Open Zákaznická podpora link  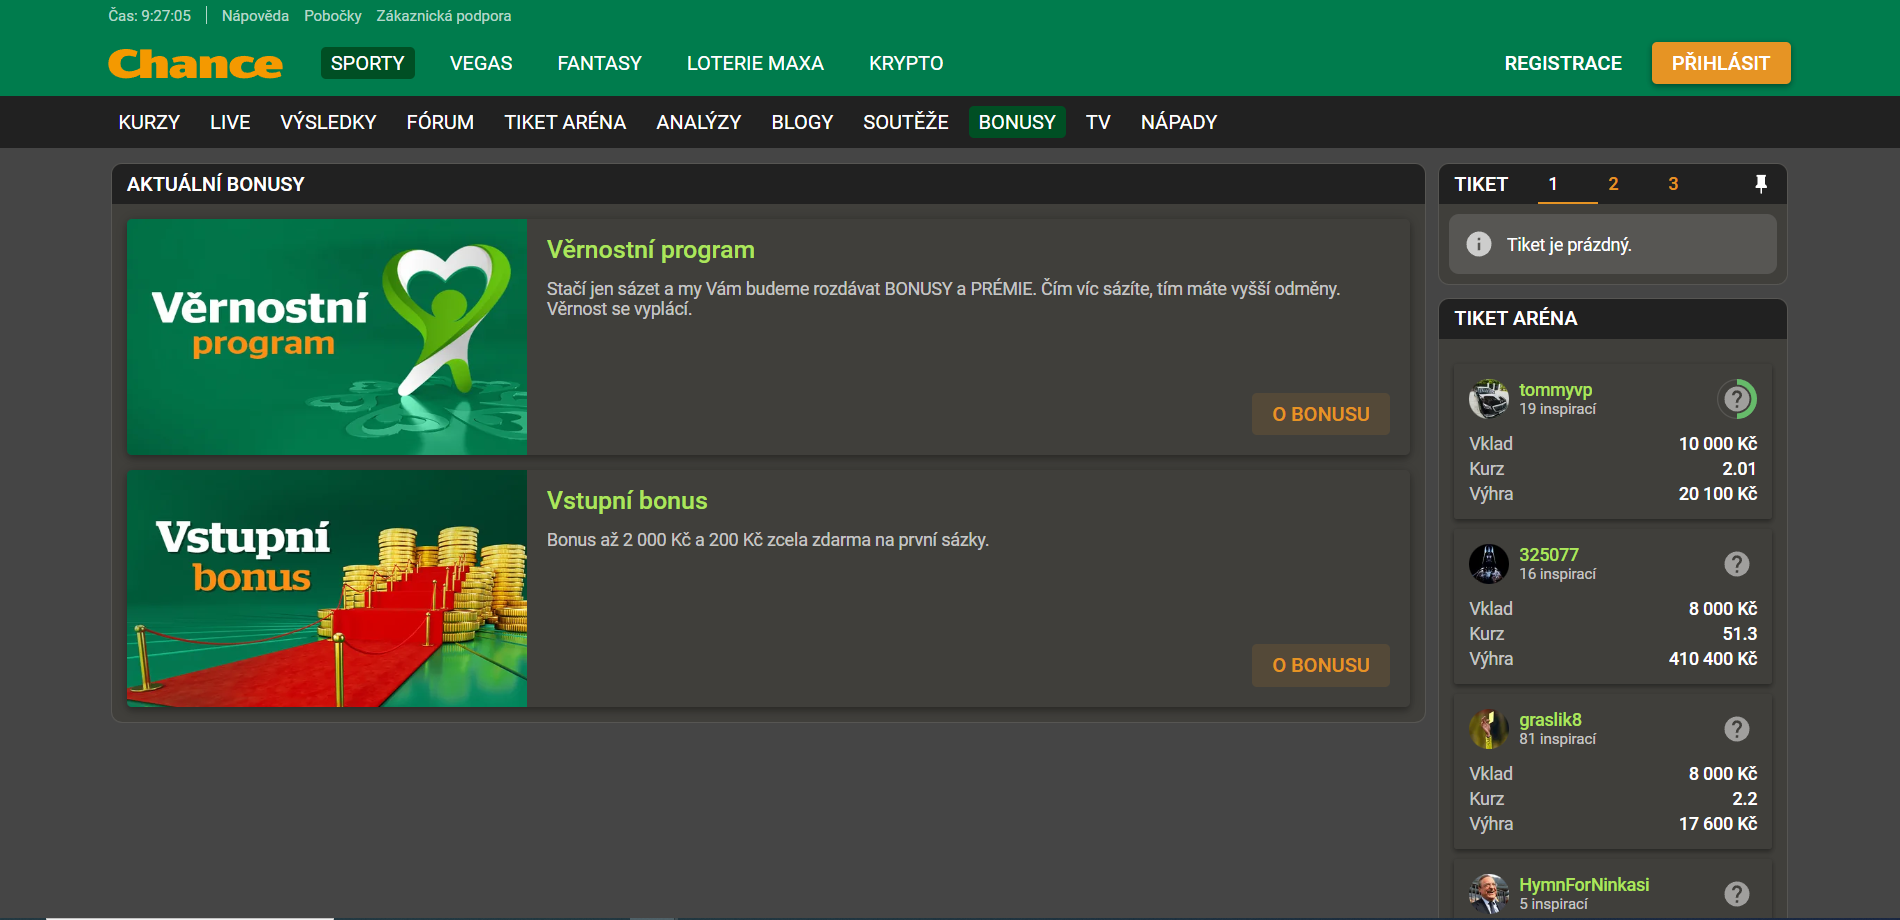pos(444,16)
